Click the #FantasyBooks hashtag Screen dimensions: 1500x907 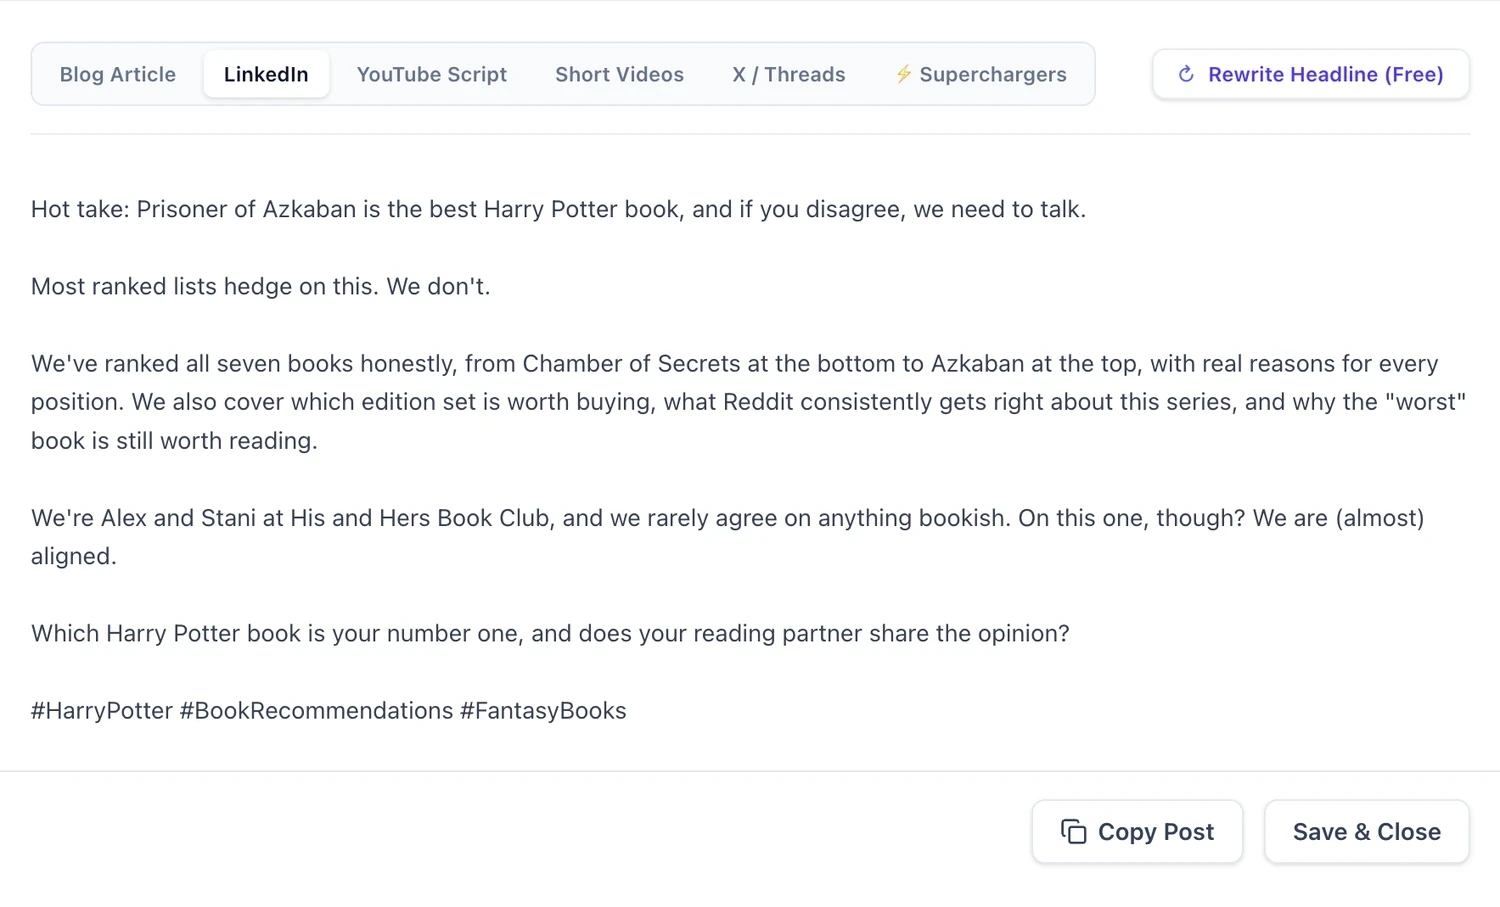pyautogui.click(x=543, y=710)
